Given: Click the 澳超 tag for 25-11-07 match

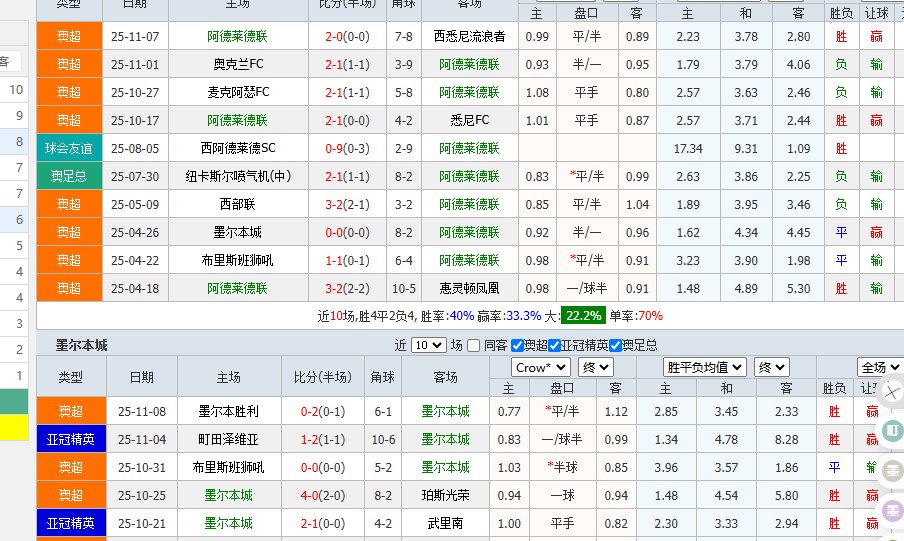Looking at the screenshot, I should click(69, 36).
